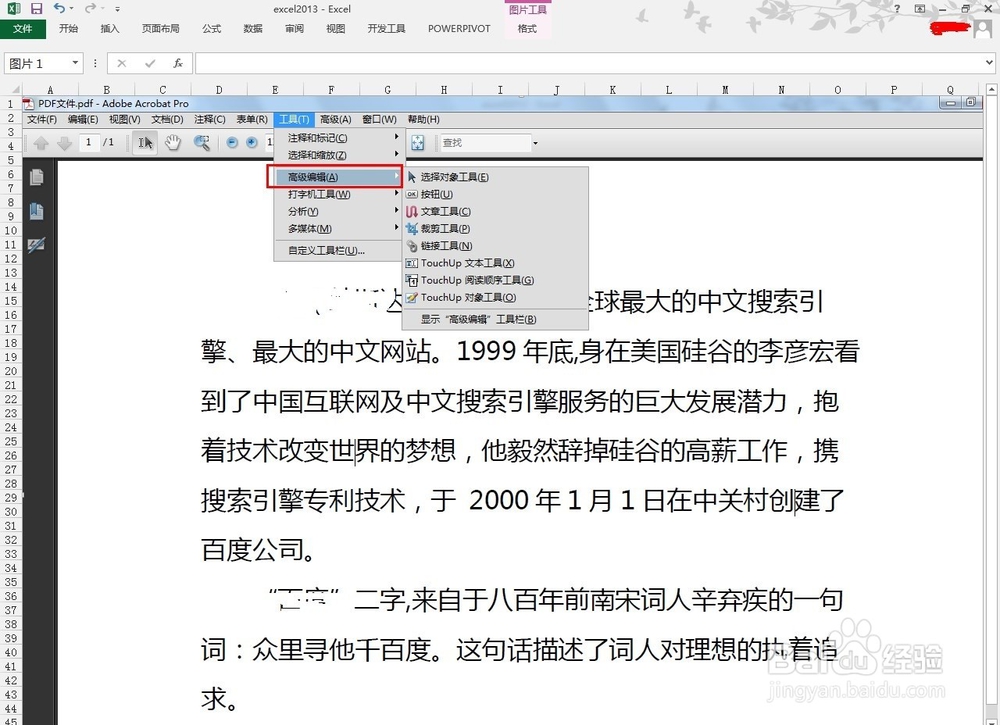Click the formula bar cancel X

[x=121, y=63]
